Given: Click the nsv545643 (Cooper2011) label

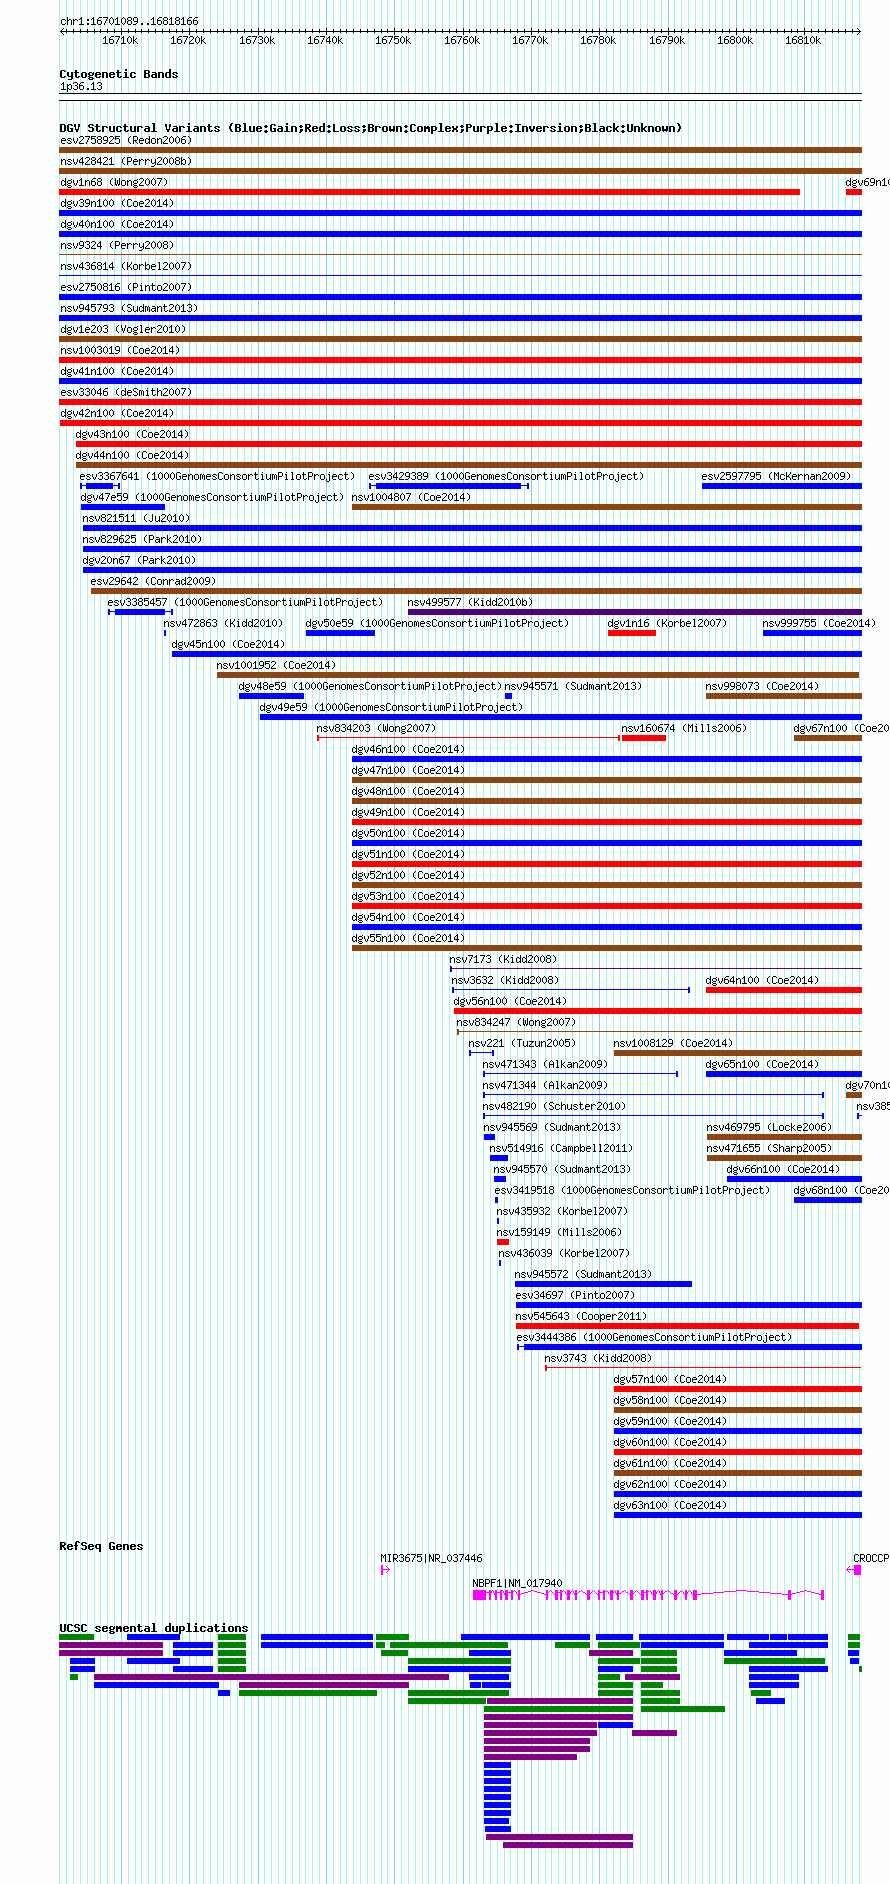Looking at the screenshot, I should click(x=581, y=1316).
